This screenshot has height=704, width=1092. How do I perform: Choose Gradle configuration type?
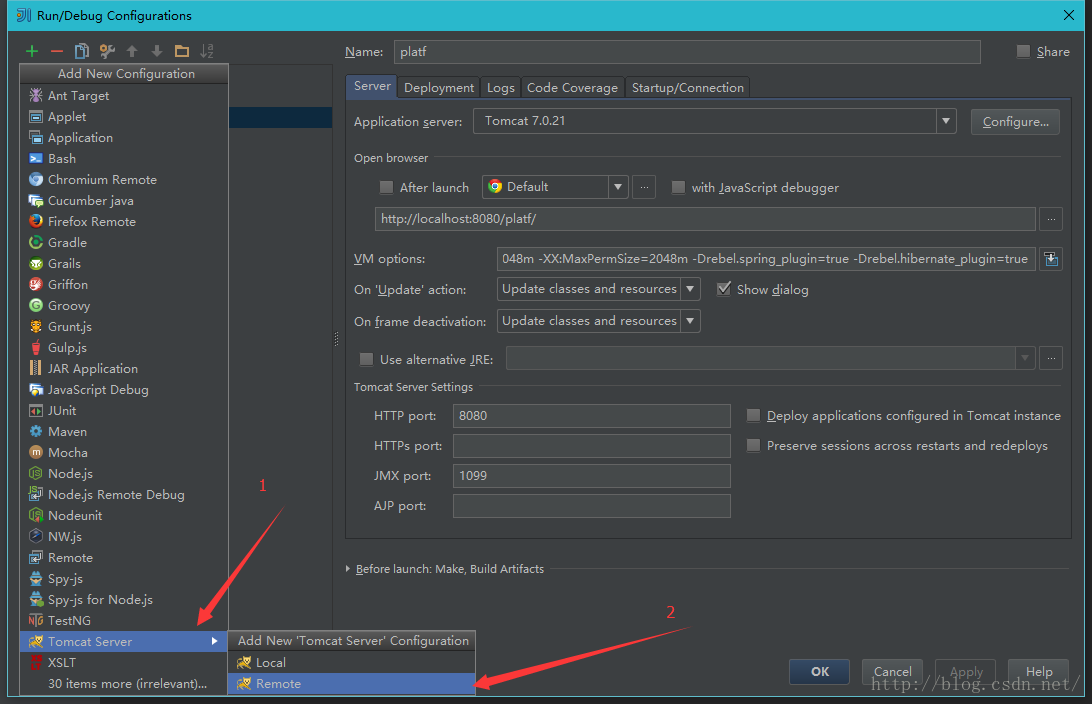pos(124,242)
